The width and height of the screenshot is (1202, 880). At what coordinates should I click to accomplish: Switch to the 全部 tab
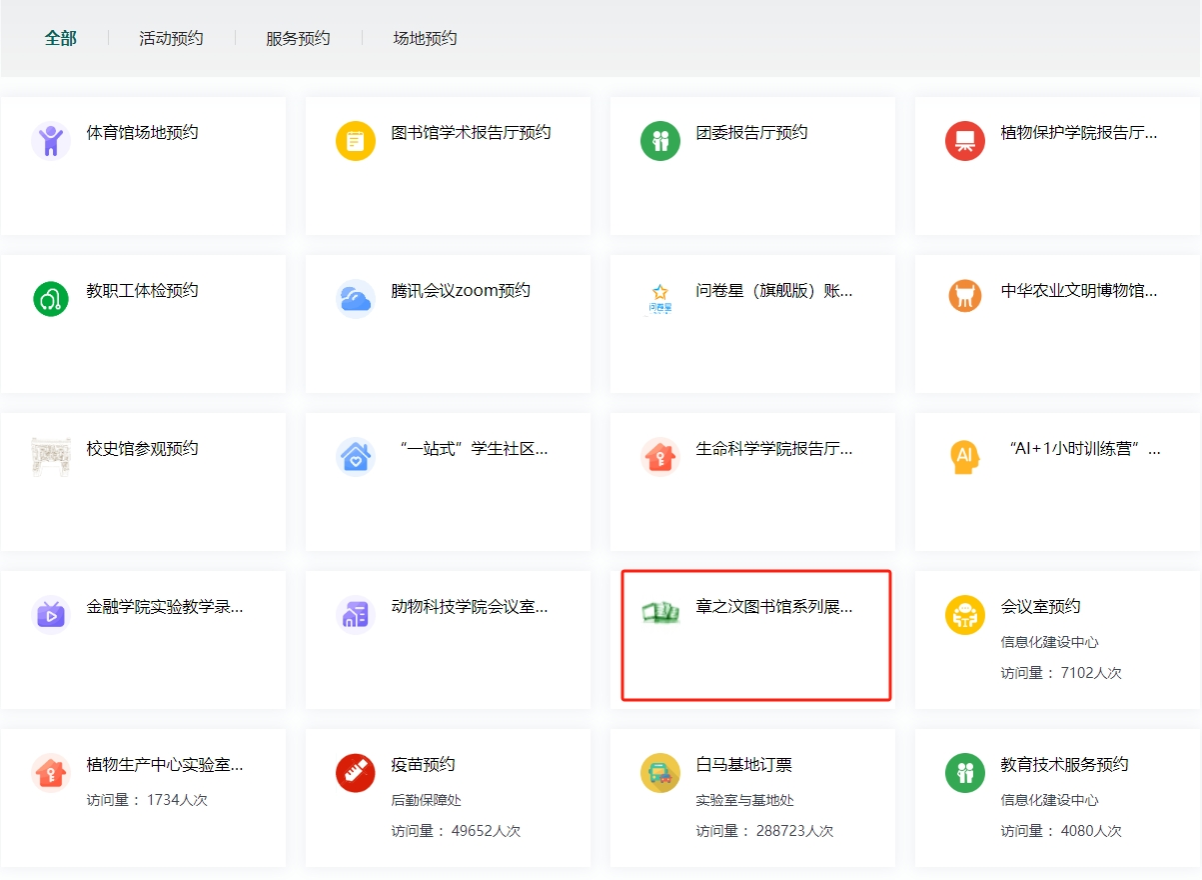[60, 38]
